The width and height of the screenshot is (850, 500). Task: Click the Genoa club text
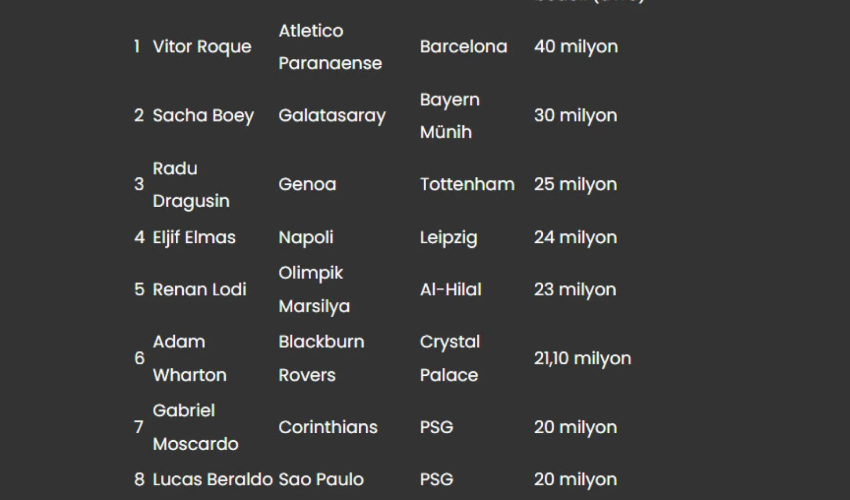click(307, 185)
